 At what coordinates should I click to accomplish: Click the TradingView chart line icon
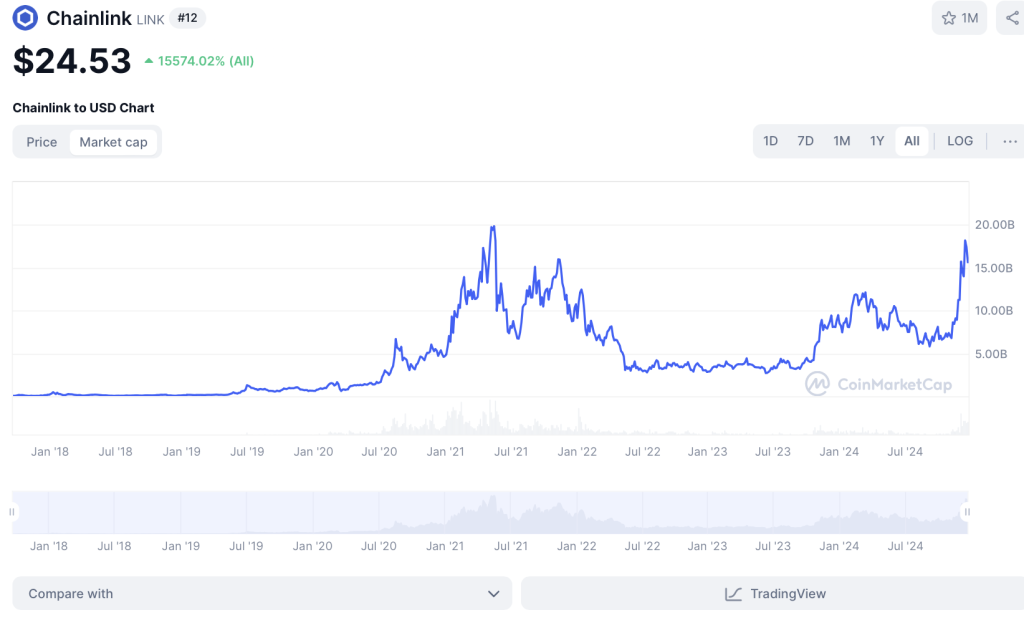[733, 594]
